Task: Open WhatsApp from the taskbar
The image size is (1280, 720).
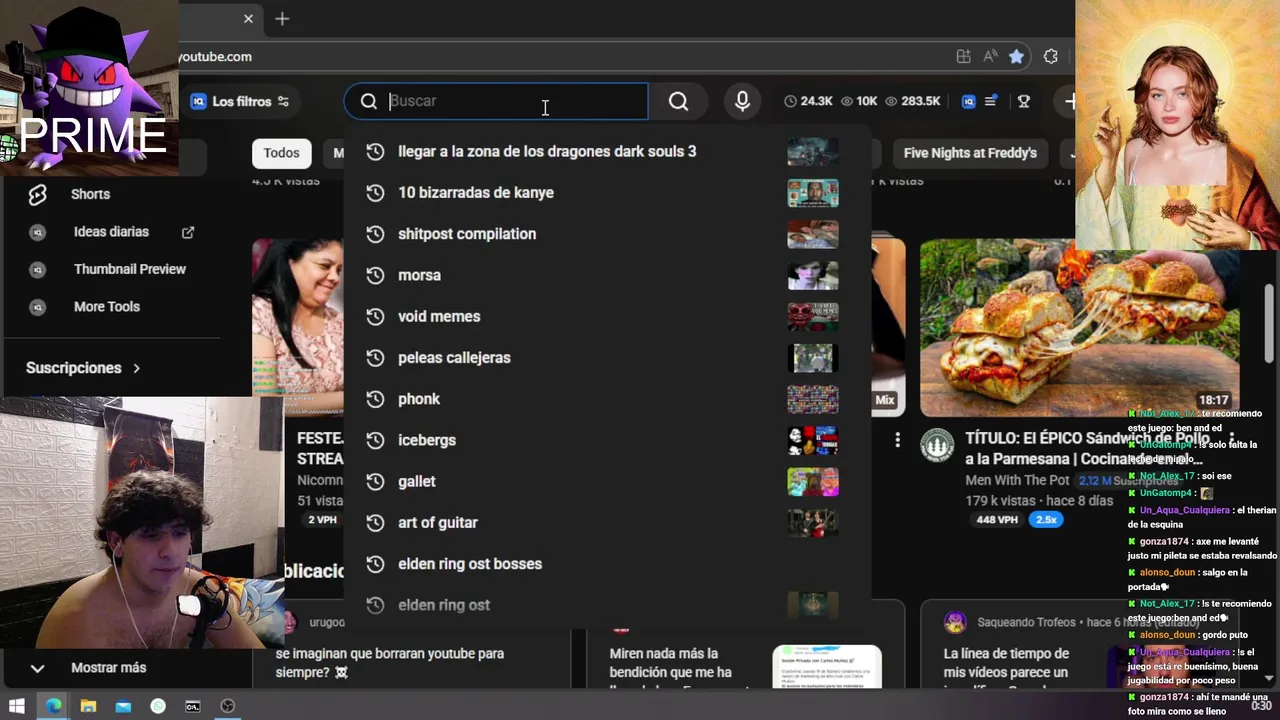Action: pos(158,706)
